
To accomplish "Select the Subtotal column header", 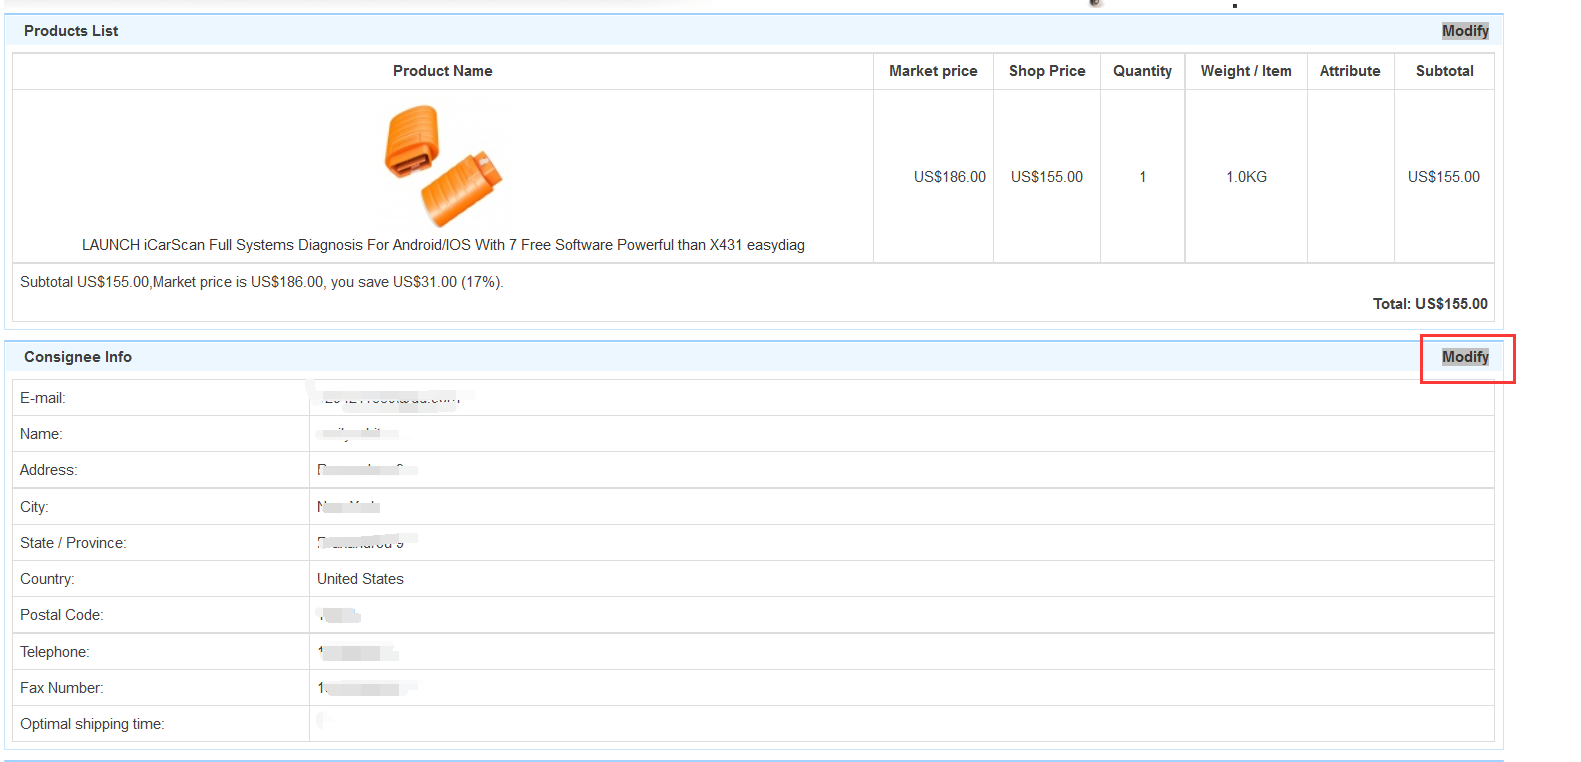I will pyautogui.click(x=1445, y=71).
